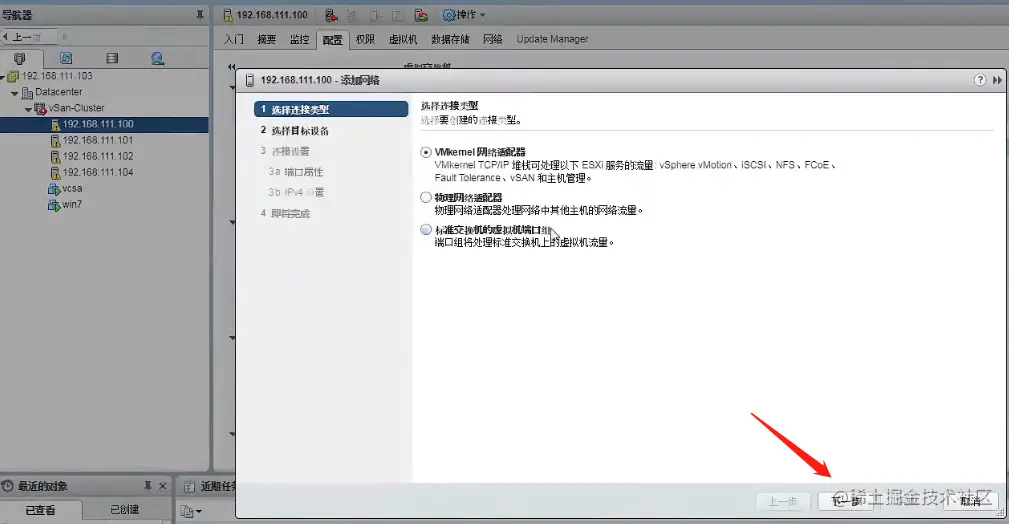Switch to the 数据存储 tab
This screenshot has height=524, width=1009.
(450, 39)
